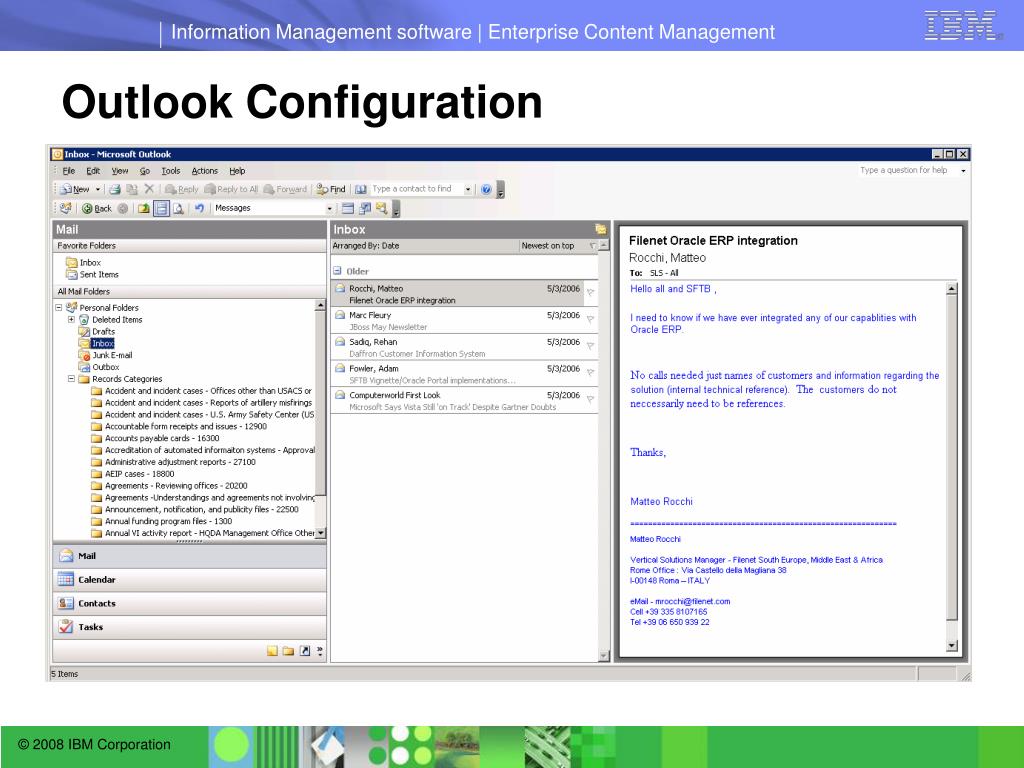Image resolution: width=1024 pixels, height=768 pixels.
Task: Open the Contacts navigation pane
Action: click(189, 603)
